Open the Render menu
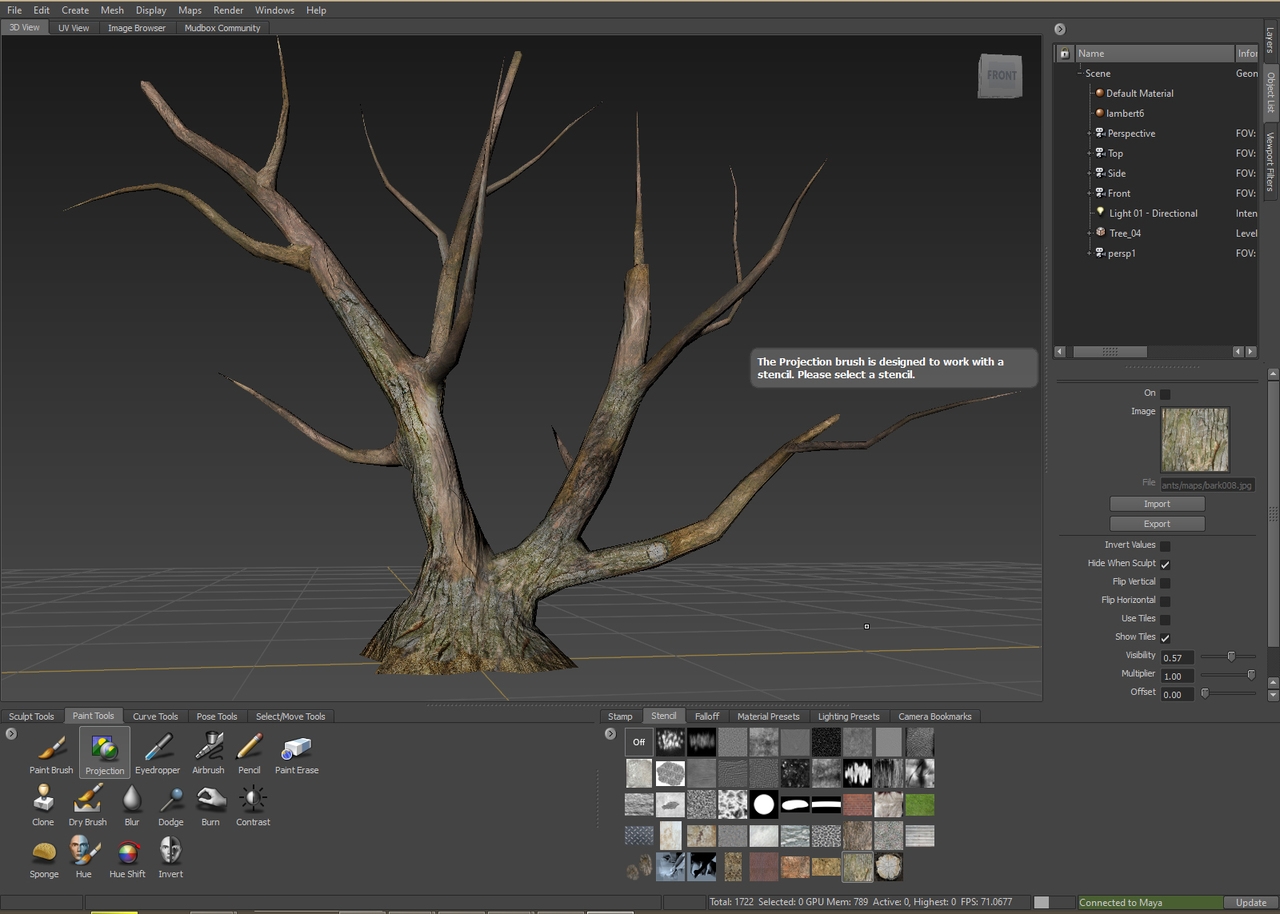 [228, 10]
